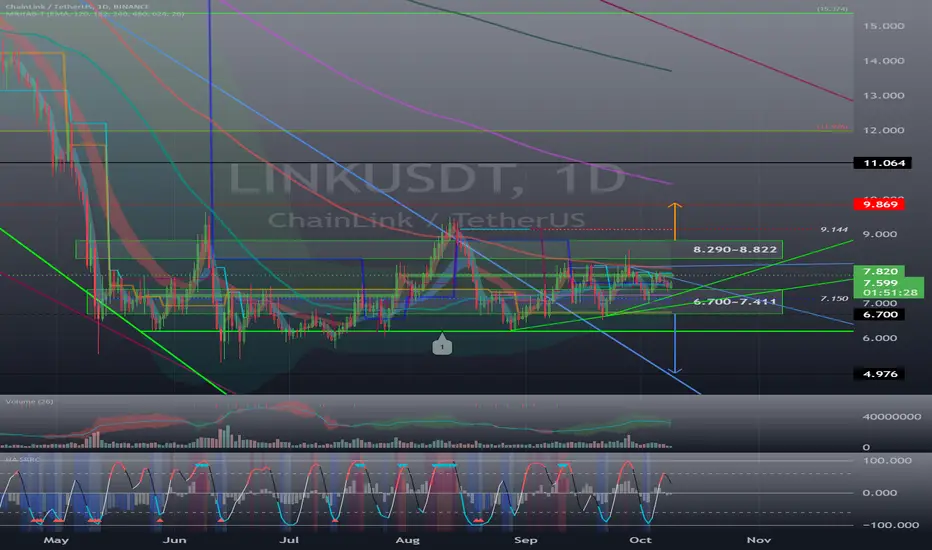Select the red 9.869 price label
This screenshot has width=932, height=550.
(x=880, y=205)
